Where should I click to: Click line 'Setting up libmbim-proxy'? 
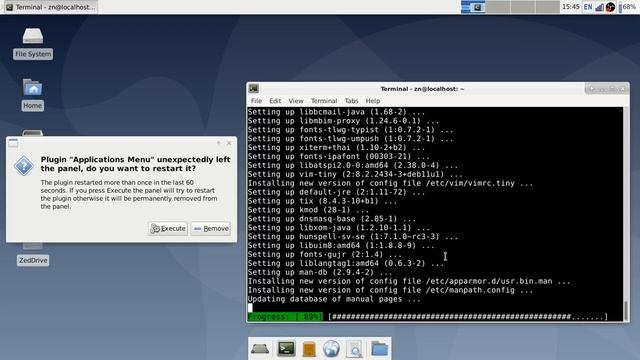(343, 121)
